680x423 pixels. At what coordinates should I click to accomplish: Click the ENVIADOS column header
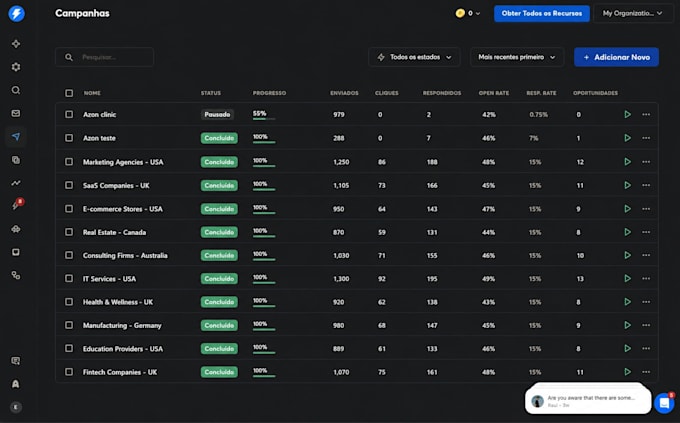[x=344, y=93]
